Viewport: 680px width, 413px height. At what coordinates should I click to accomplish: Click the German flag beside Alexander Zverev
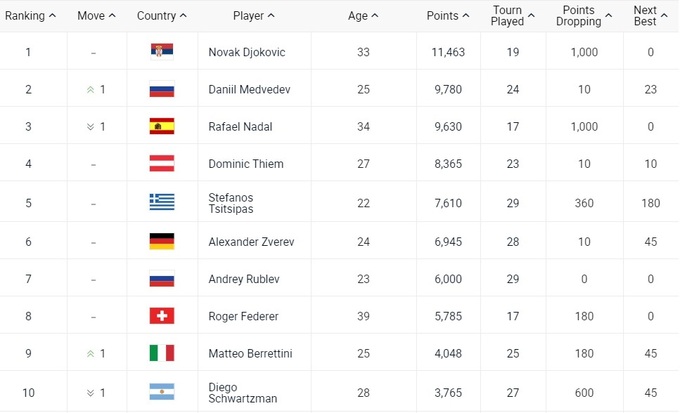161,240
